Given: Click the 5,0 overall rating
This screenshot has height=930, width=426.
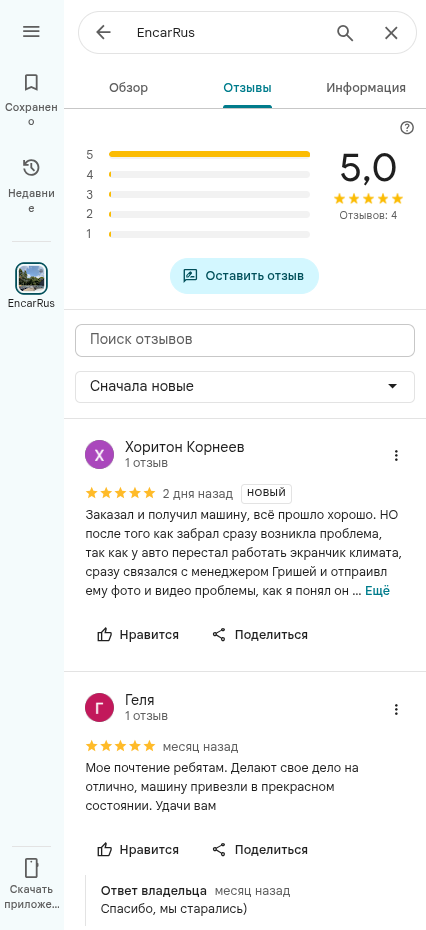Looking at the screenshot, I should (x=368, y=168).
